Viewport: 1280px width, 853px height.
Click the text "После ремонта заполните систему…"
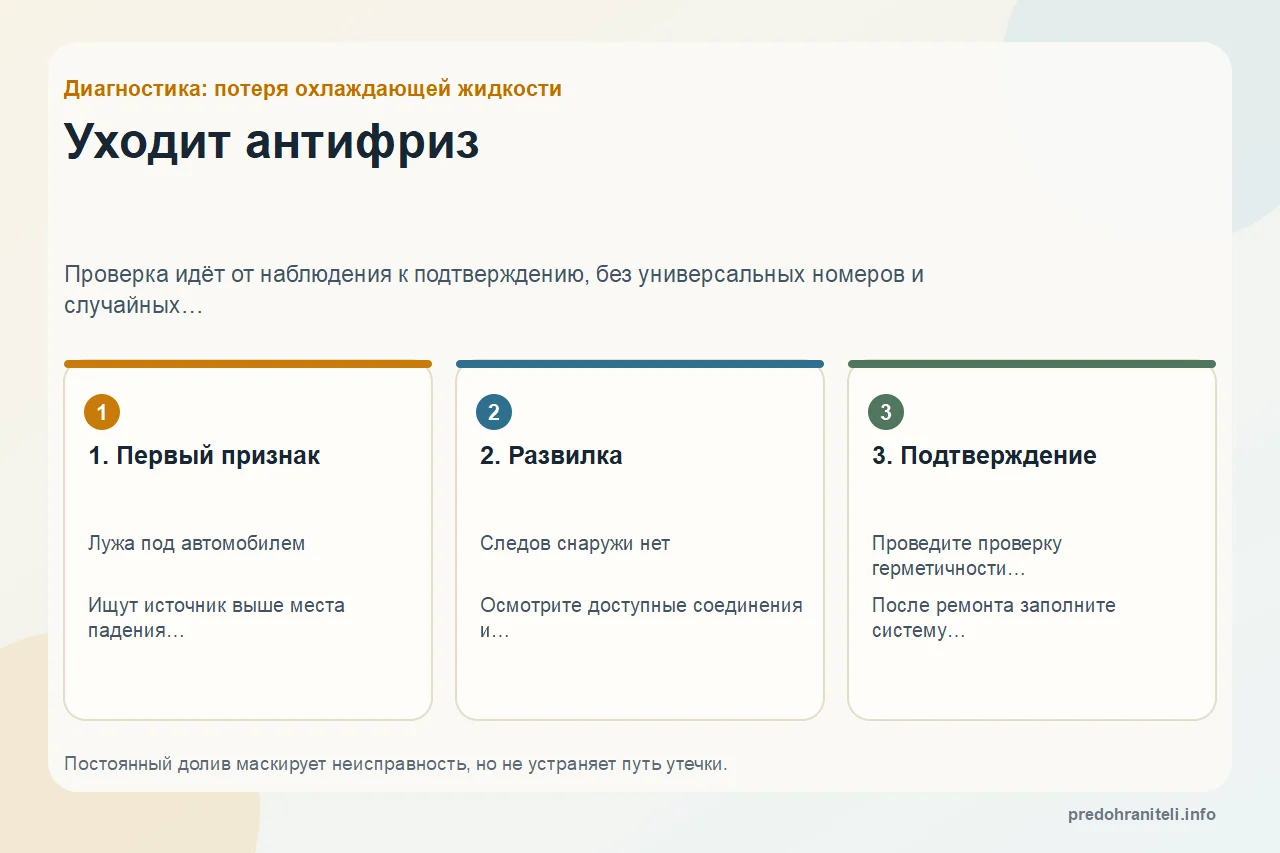(994, 618)
